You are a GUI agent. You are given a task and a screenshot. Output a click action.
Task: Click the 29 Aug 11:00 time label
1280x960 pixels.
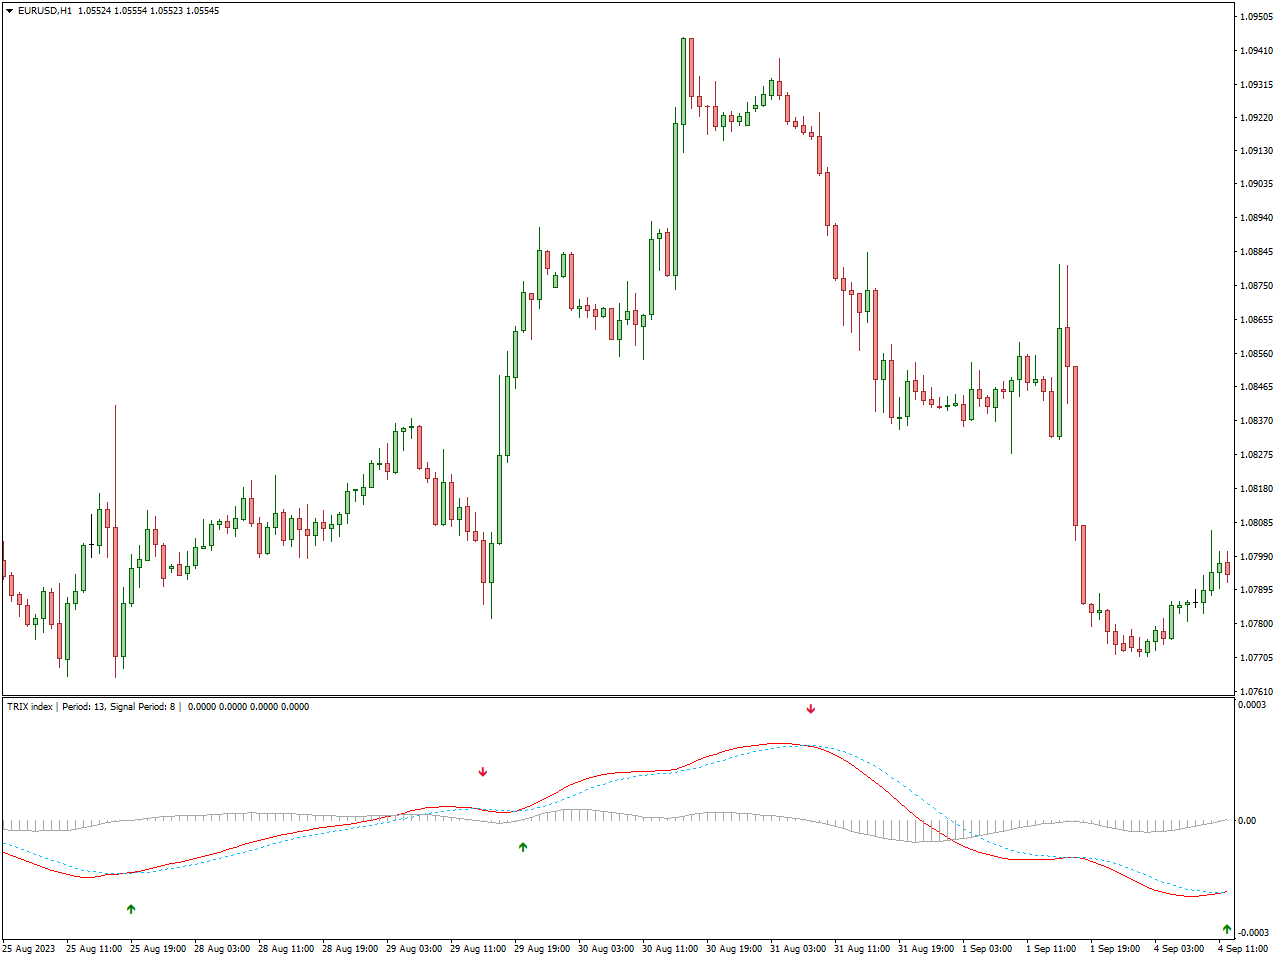pos(478,949)
